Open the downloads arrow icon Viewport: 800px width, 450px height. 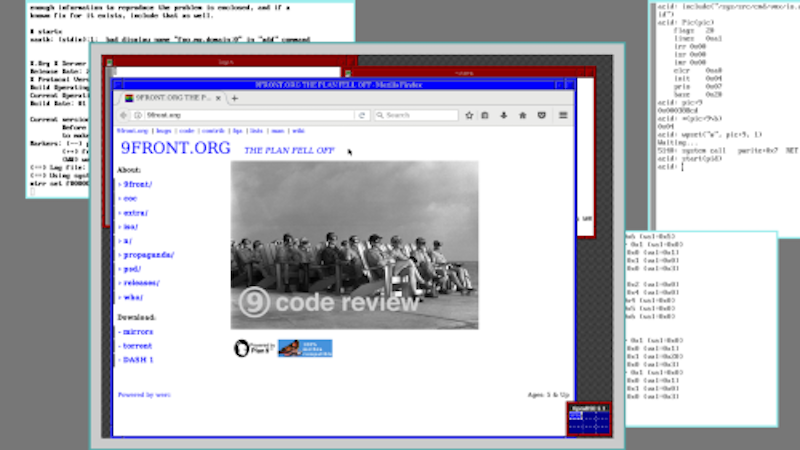tap(504, 115)
